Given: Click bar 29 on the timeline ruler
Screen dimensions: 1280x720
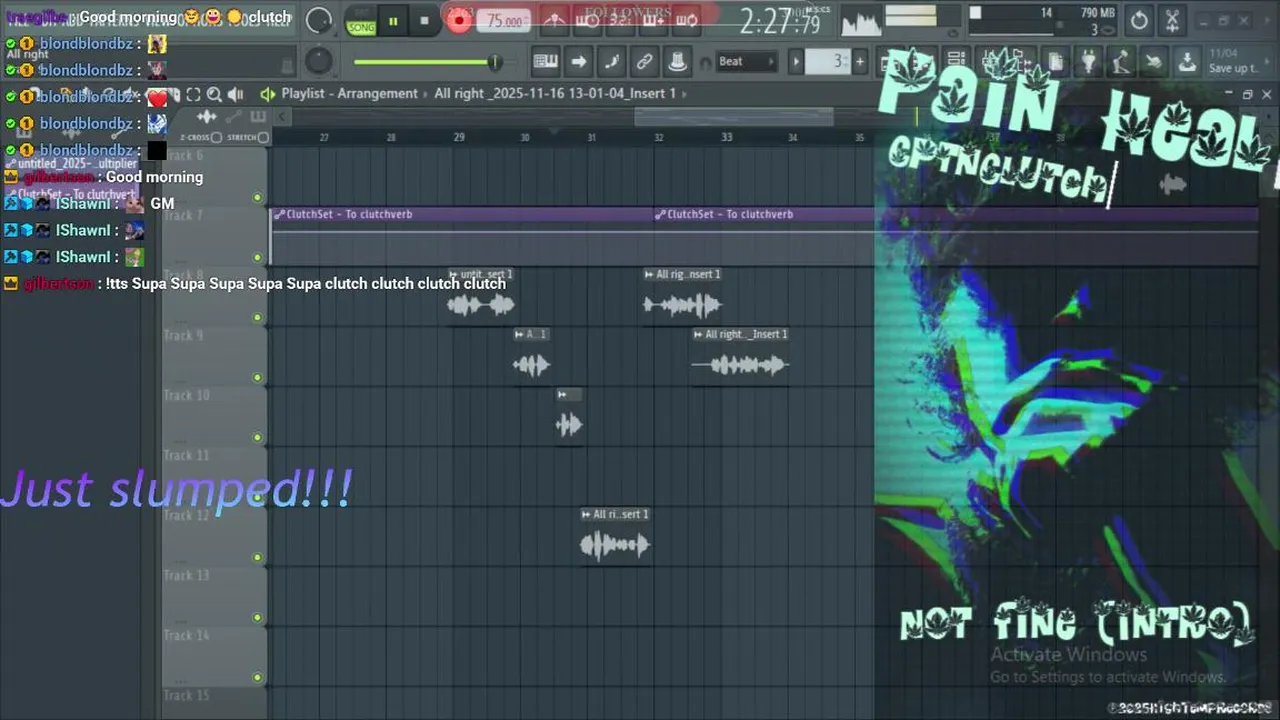Looking at the screenshot, I should point(458,137).
